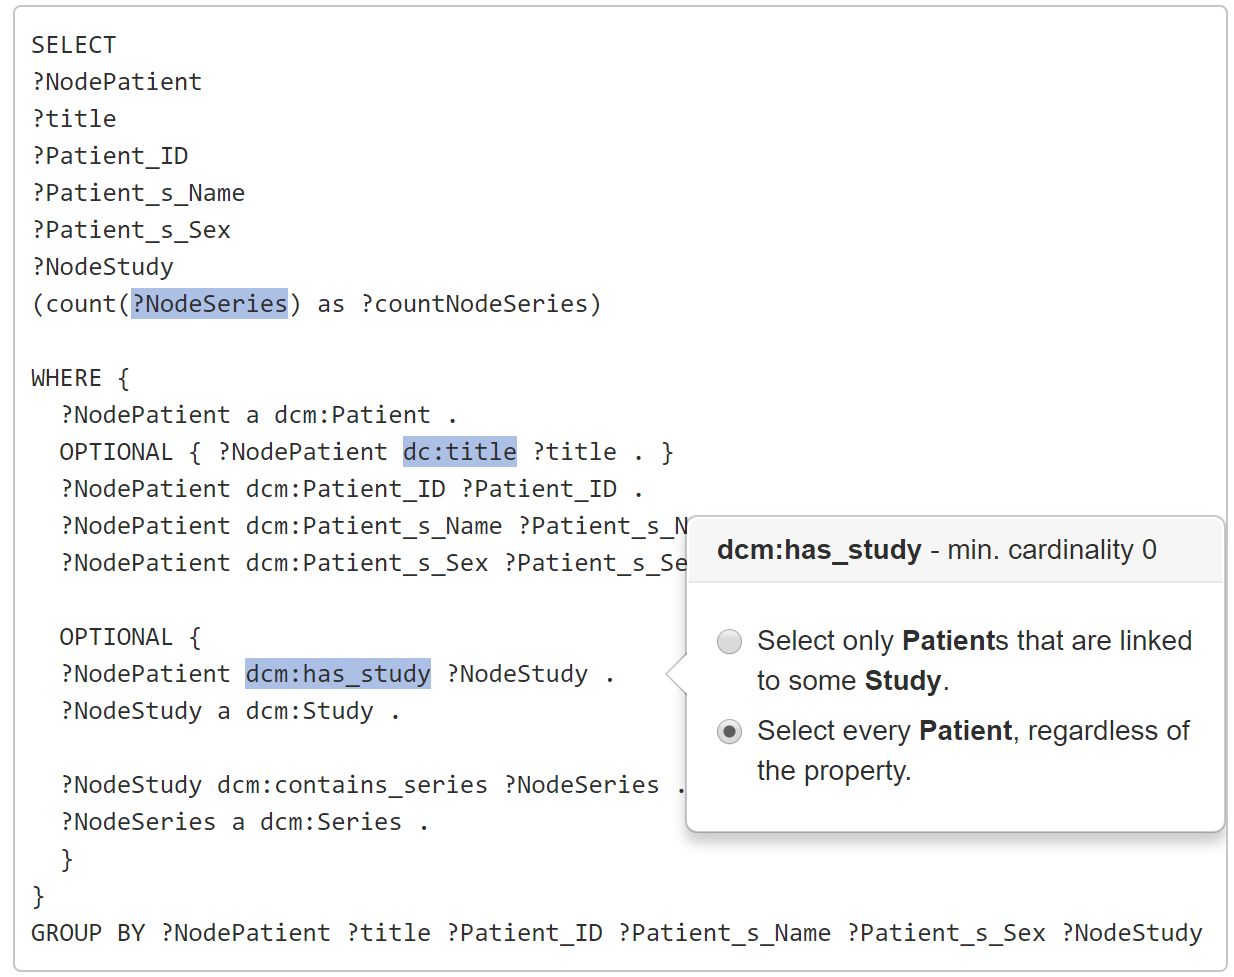Screen dimensions: 1234x977
Task: Click the dcm:Patient_ID predicate in WHERE block
Action: click(x=345, y=489)
